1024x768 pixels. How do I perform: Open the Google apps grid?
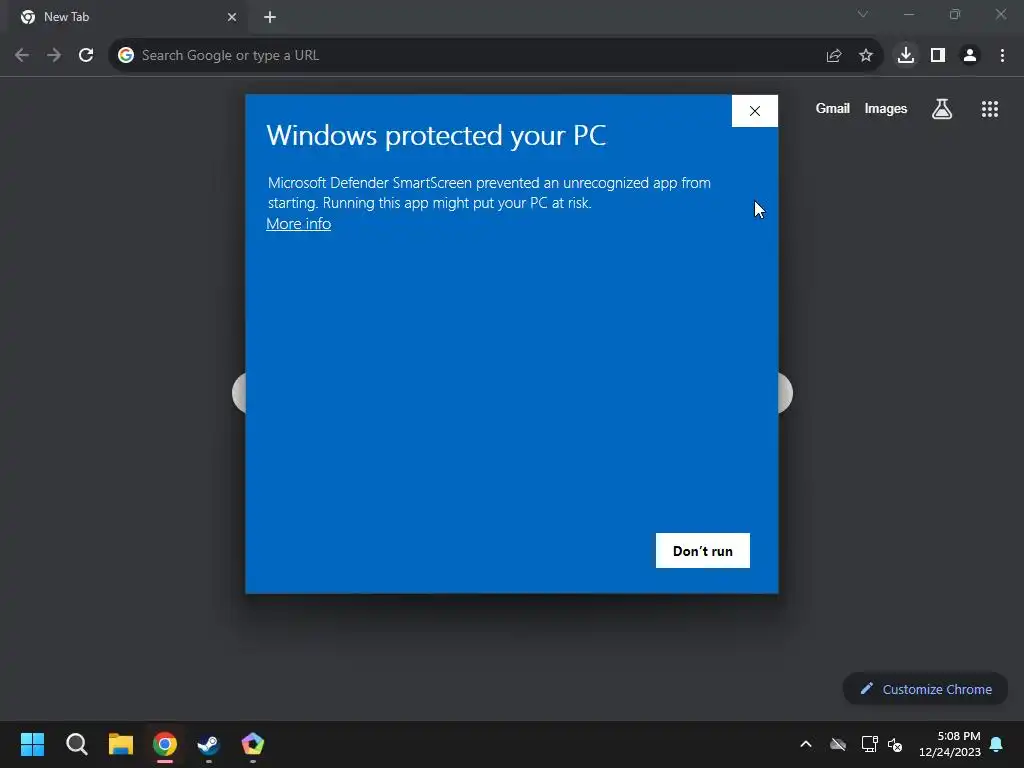pyautogui.click(x=990, y=109)
